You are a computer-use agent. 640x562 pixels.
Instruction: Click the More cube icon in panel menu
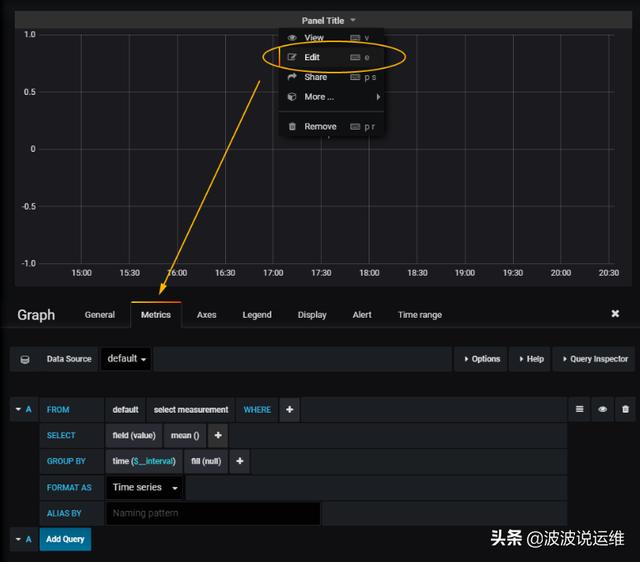292,97
